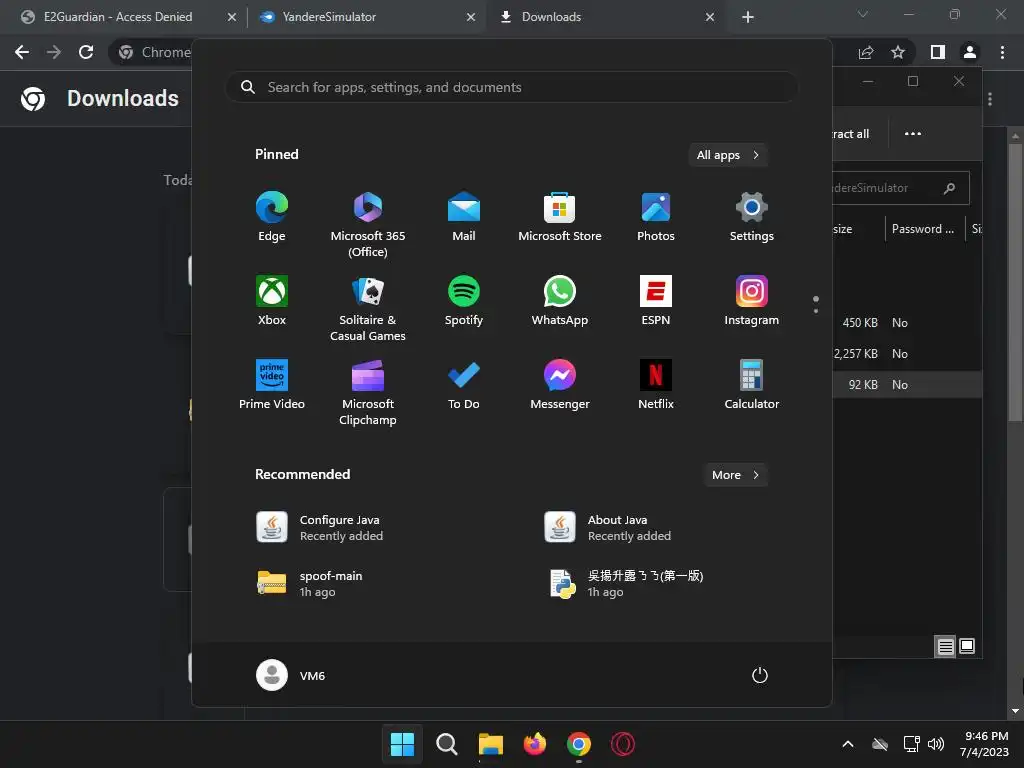
Task: Open Chrome profile menu
Action: point(970,52)
